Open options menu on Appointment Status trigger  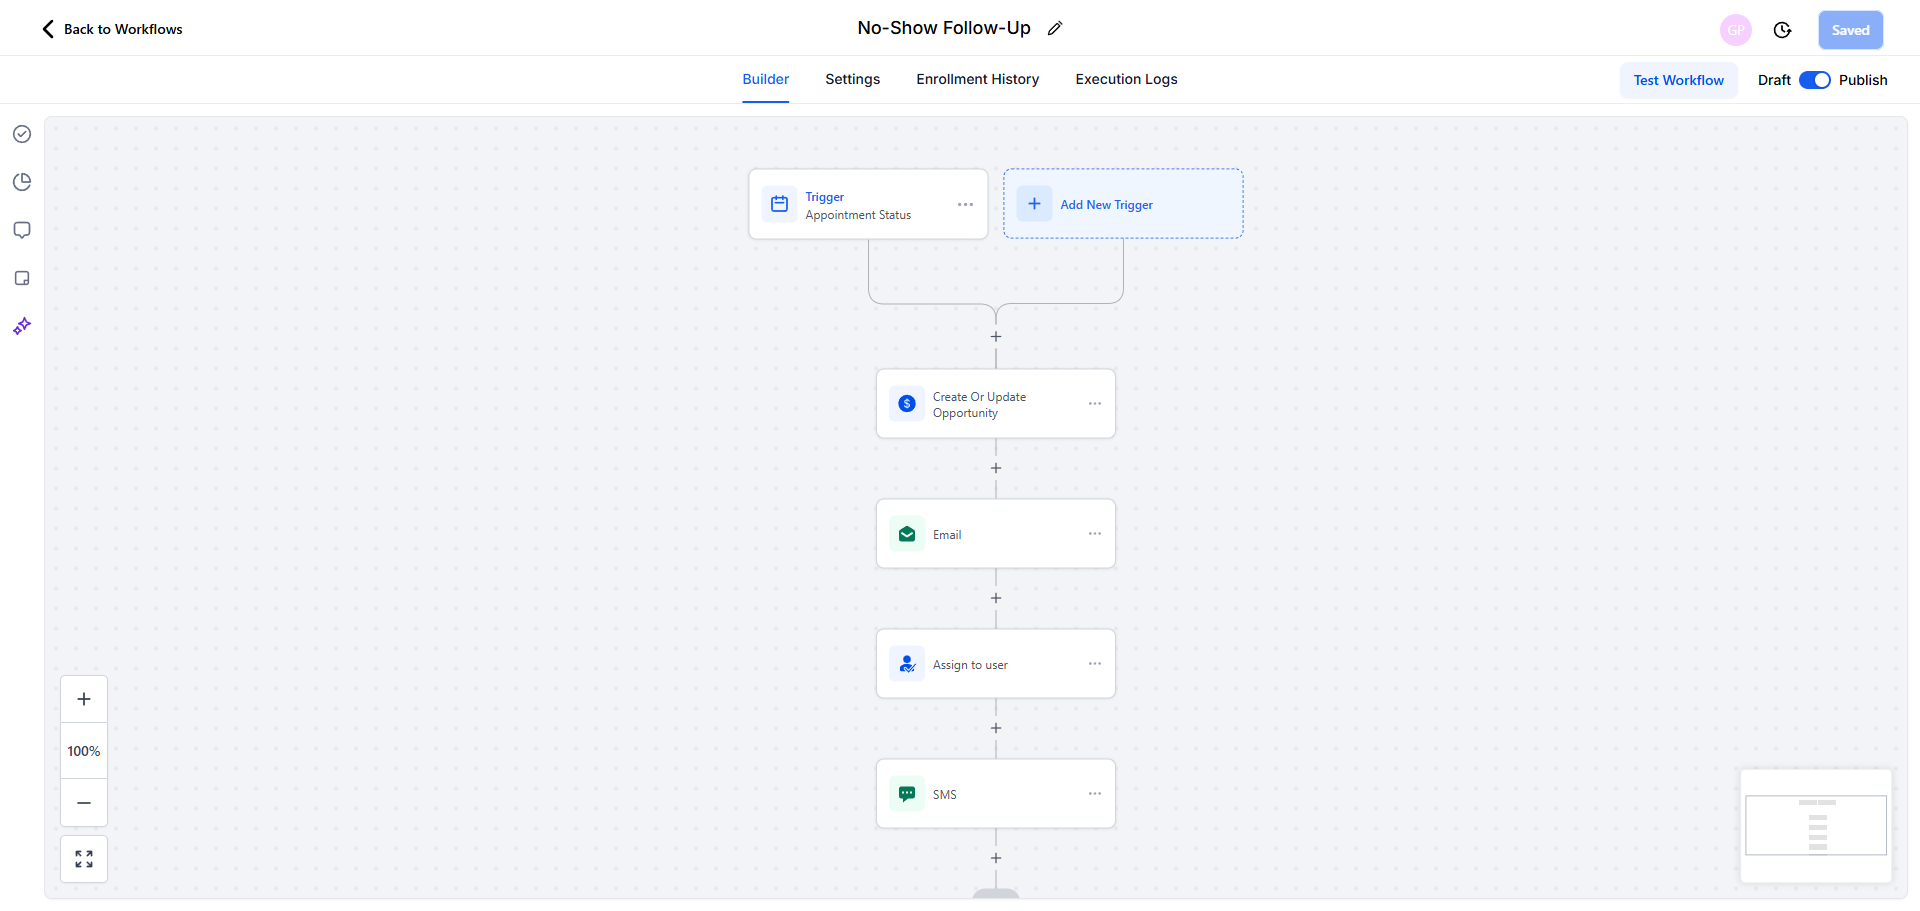pos(965,204)
